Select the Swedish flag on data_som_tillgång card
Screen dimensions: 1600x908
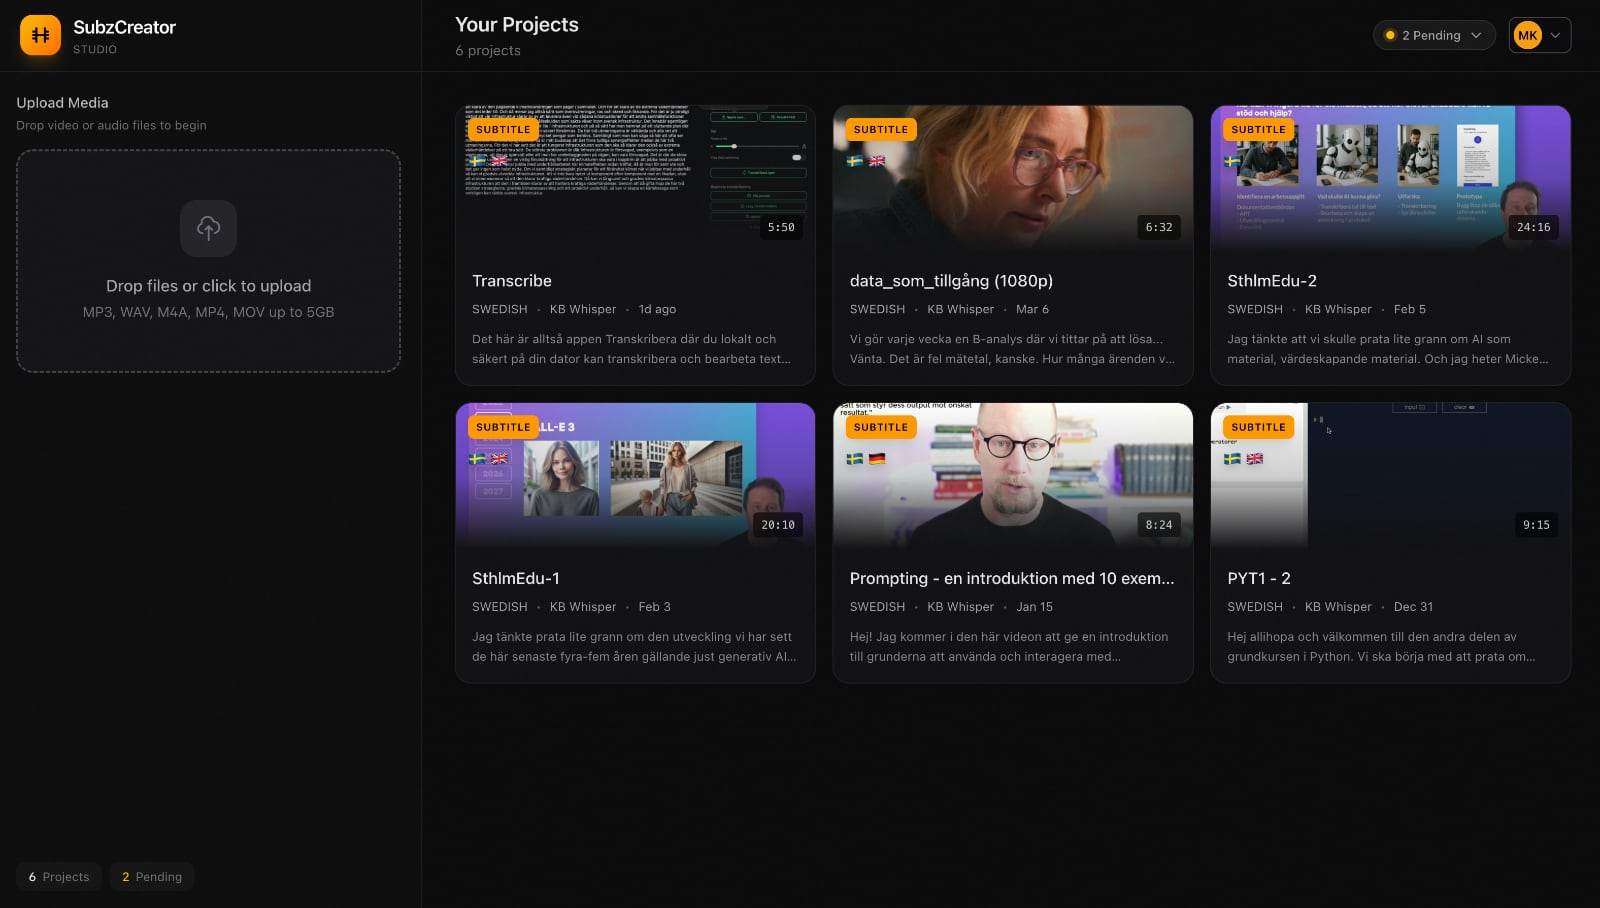(855, 159)
